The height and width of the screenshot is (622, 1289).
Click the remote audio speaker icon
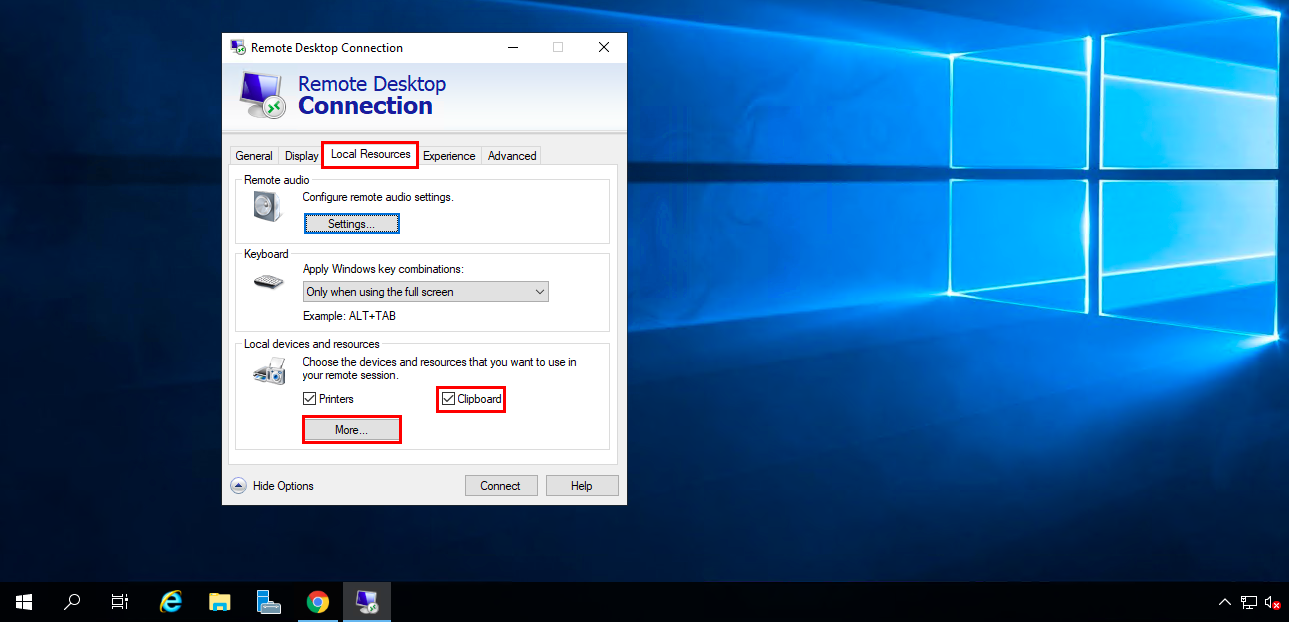[x=268, y=207]
